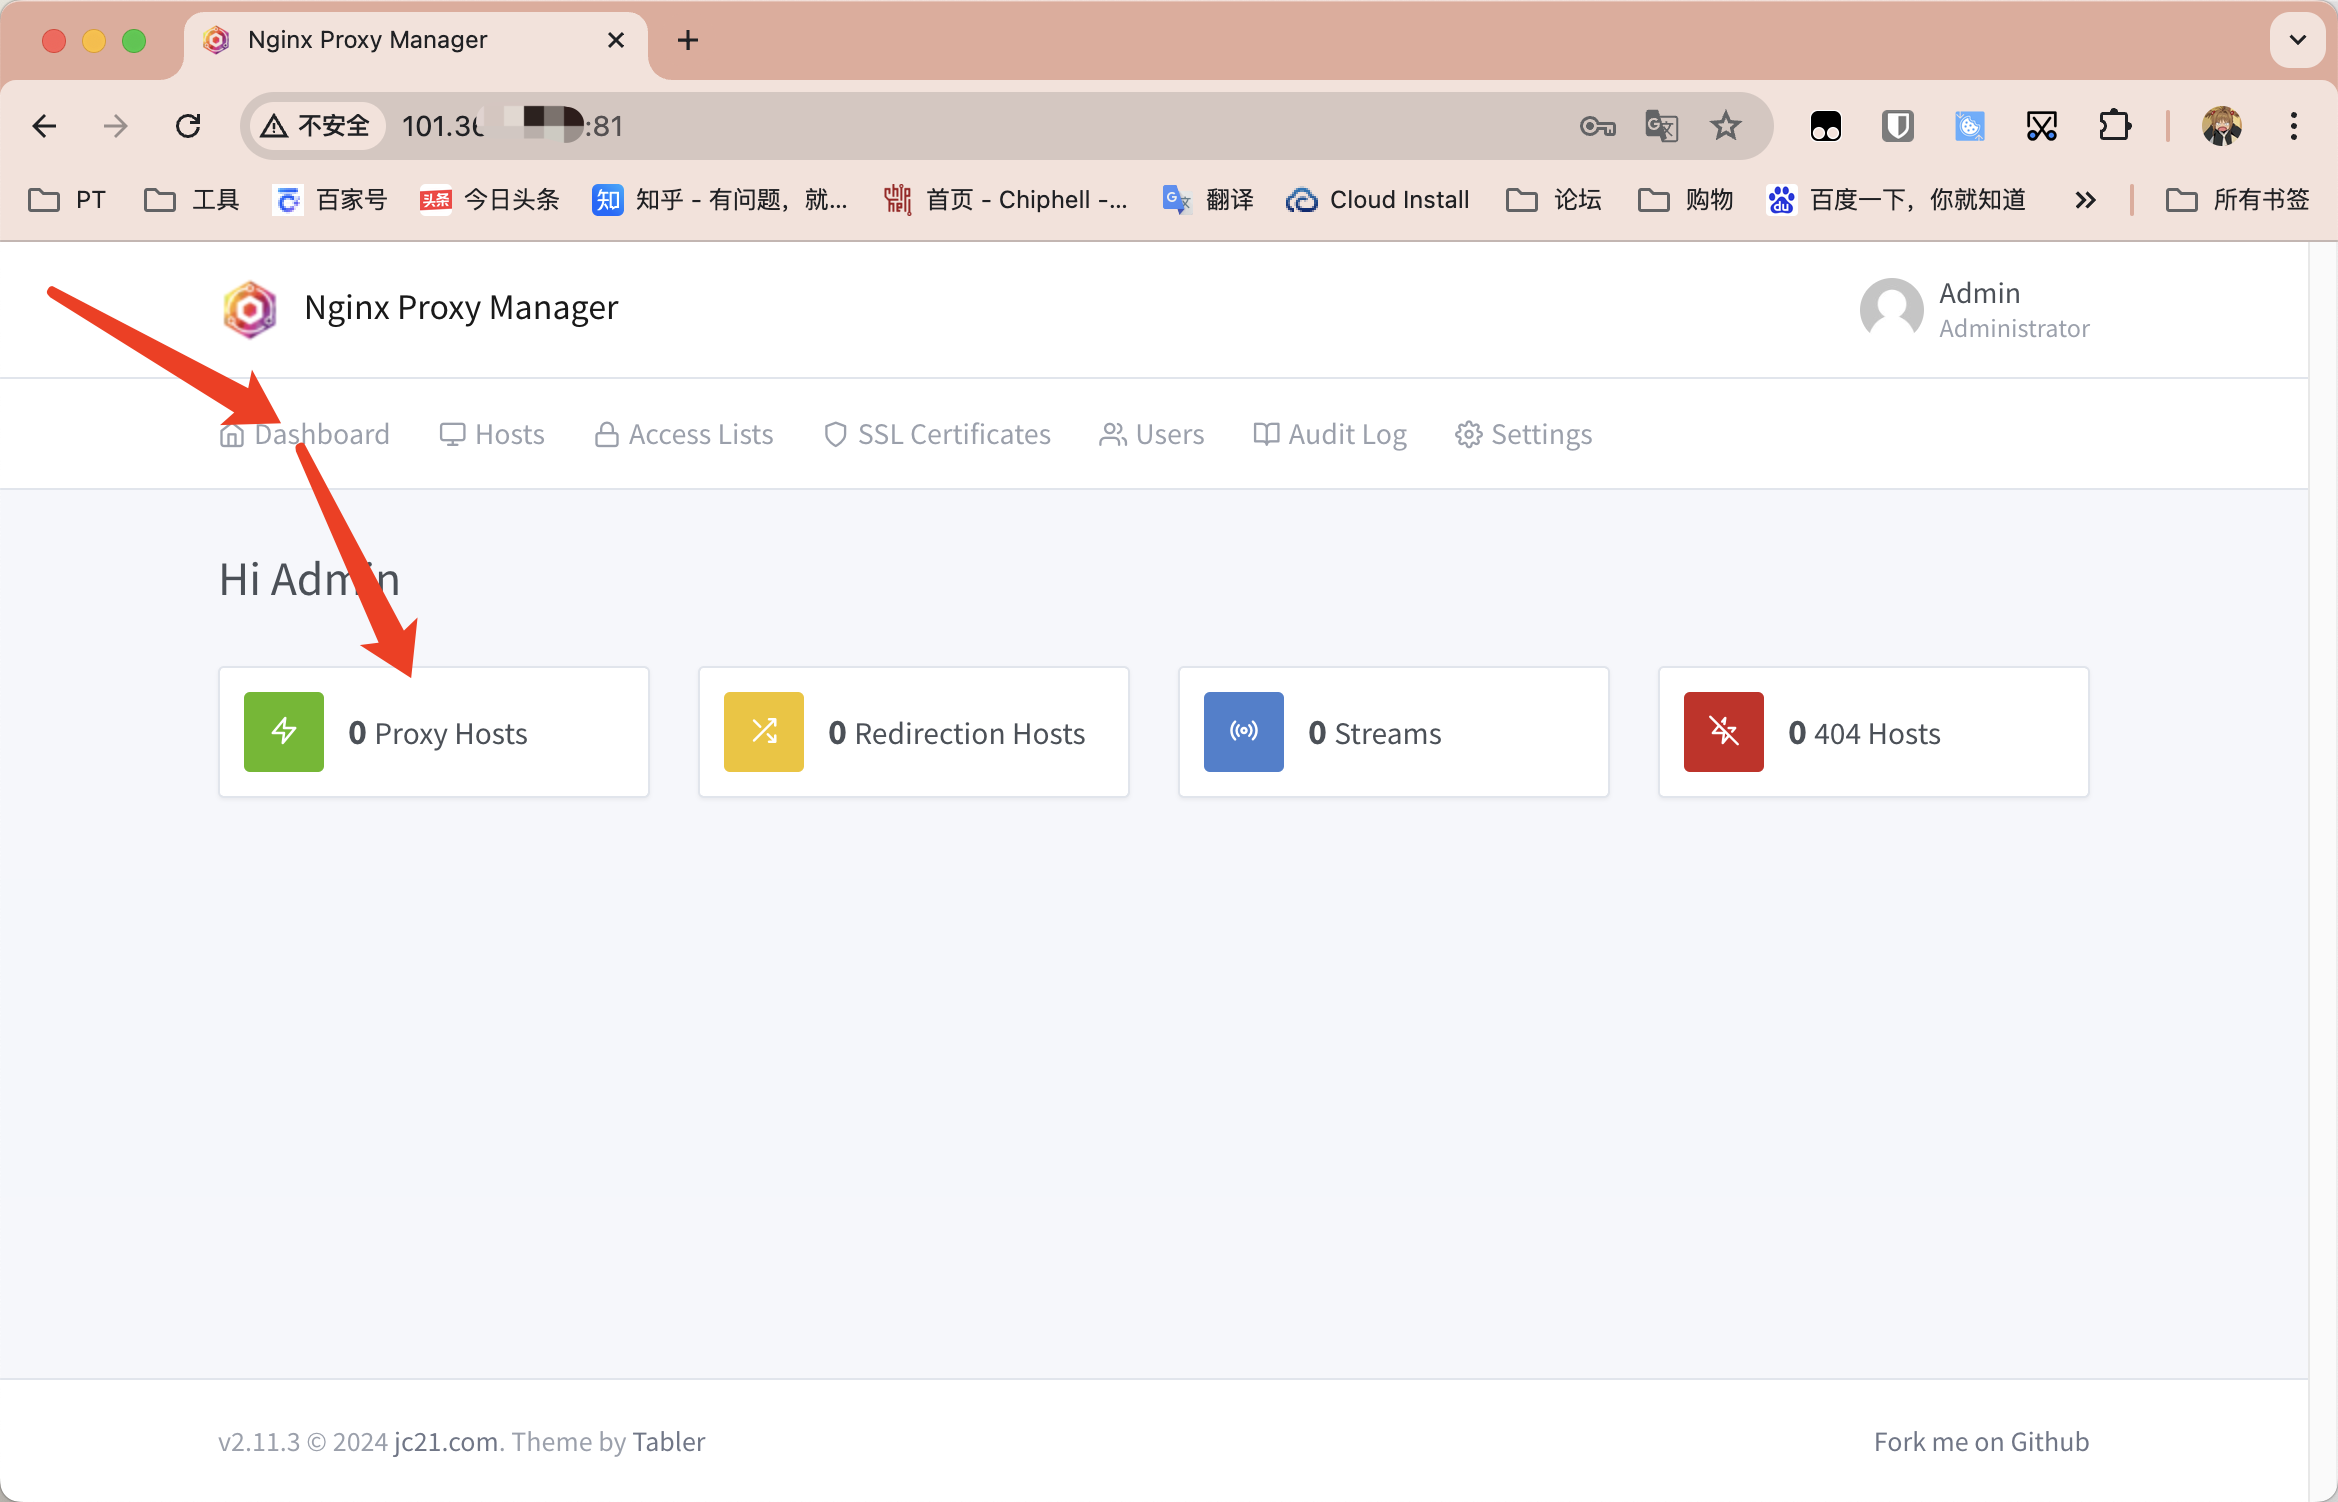Click the yellow Redirection Hosts shuffle icon
2338x1502 pixels.
pyautogui.click(x=764, y=731)
